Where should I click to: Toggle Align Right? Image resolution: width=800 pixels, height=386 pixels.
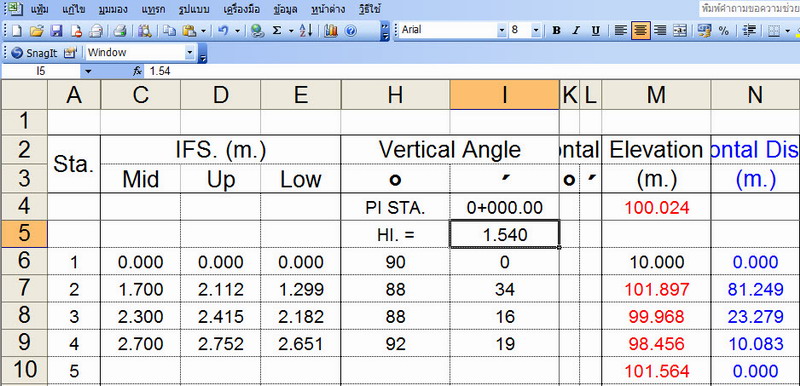pos(660,31)
